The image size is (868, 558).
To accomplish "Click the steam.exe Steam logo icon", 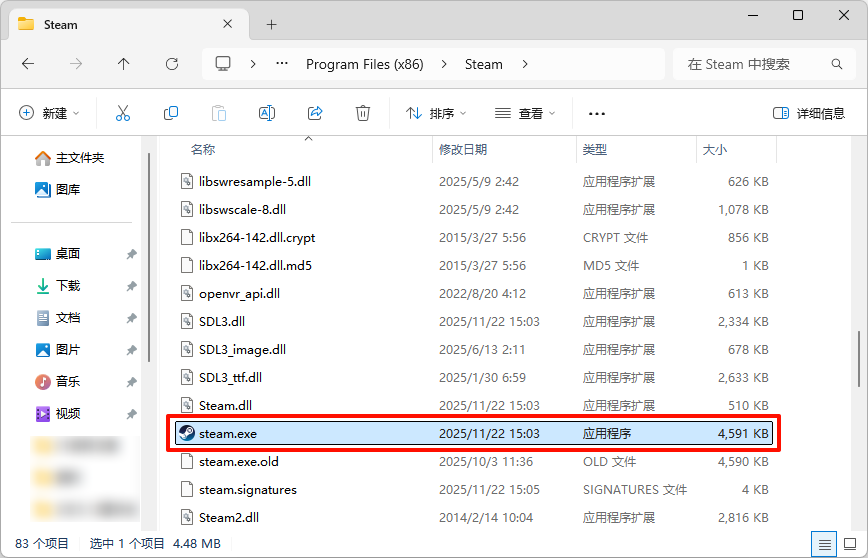I will click(187, 433).
